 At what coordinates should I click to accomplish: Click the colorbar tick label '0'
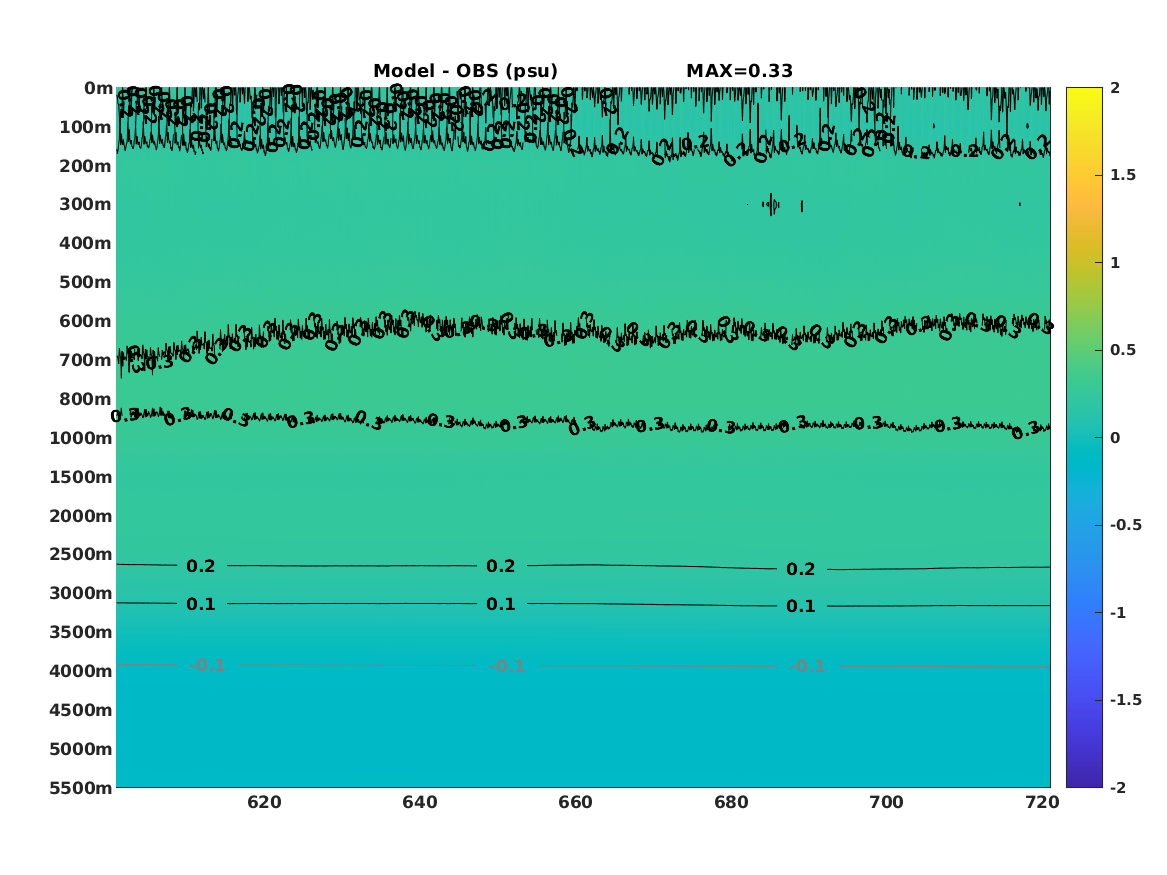pos(1115,438)
